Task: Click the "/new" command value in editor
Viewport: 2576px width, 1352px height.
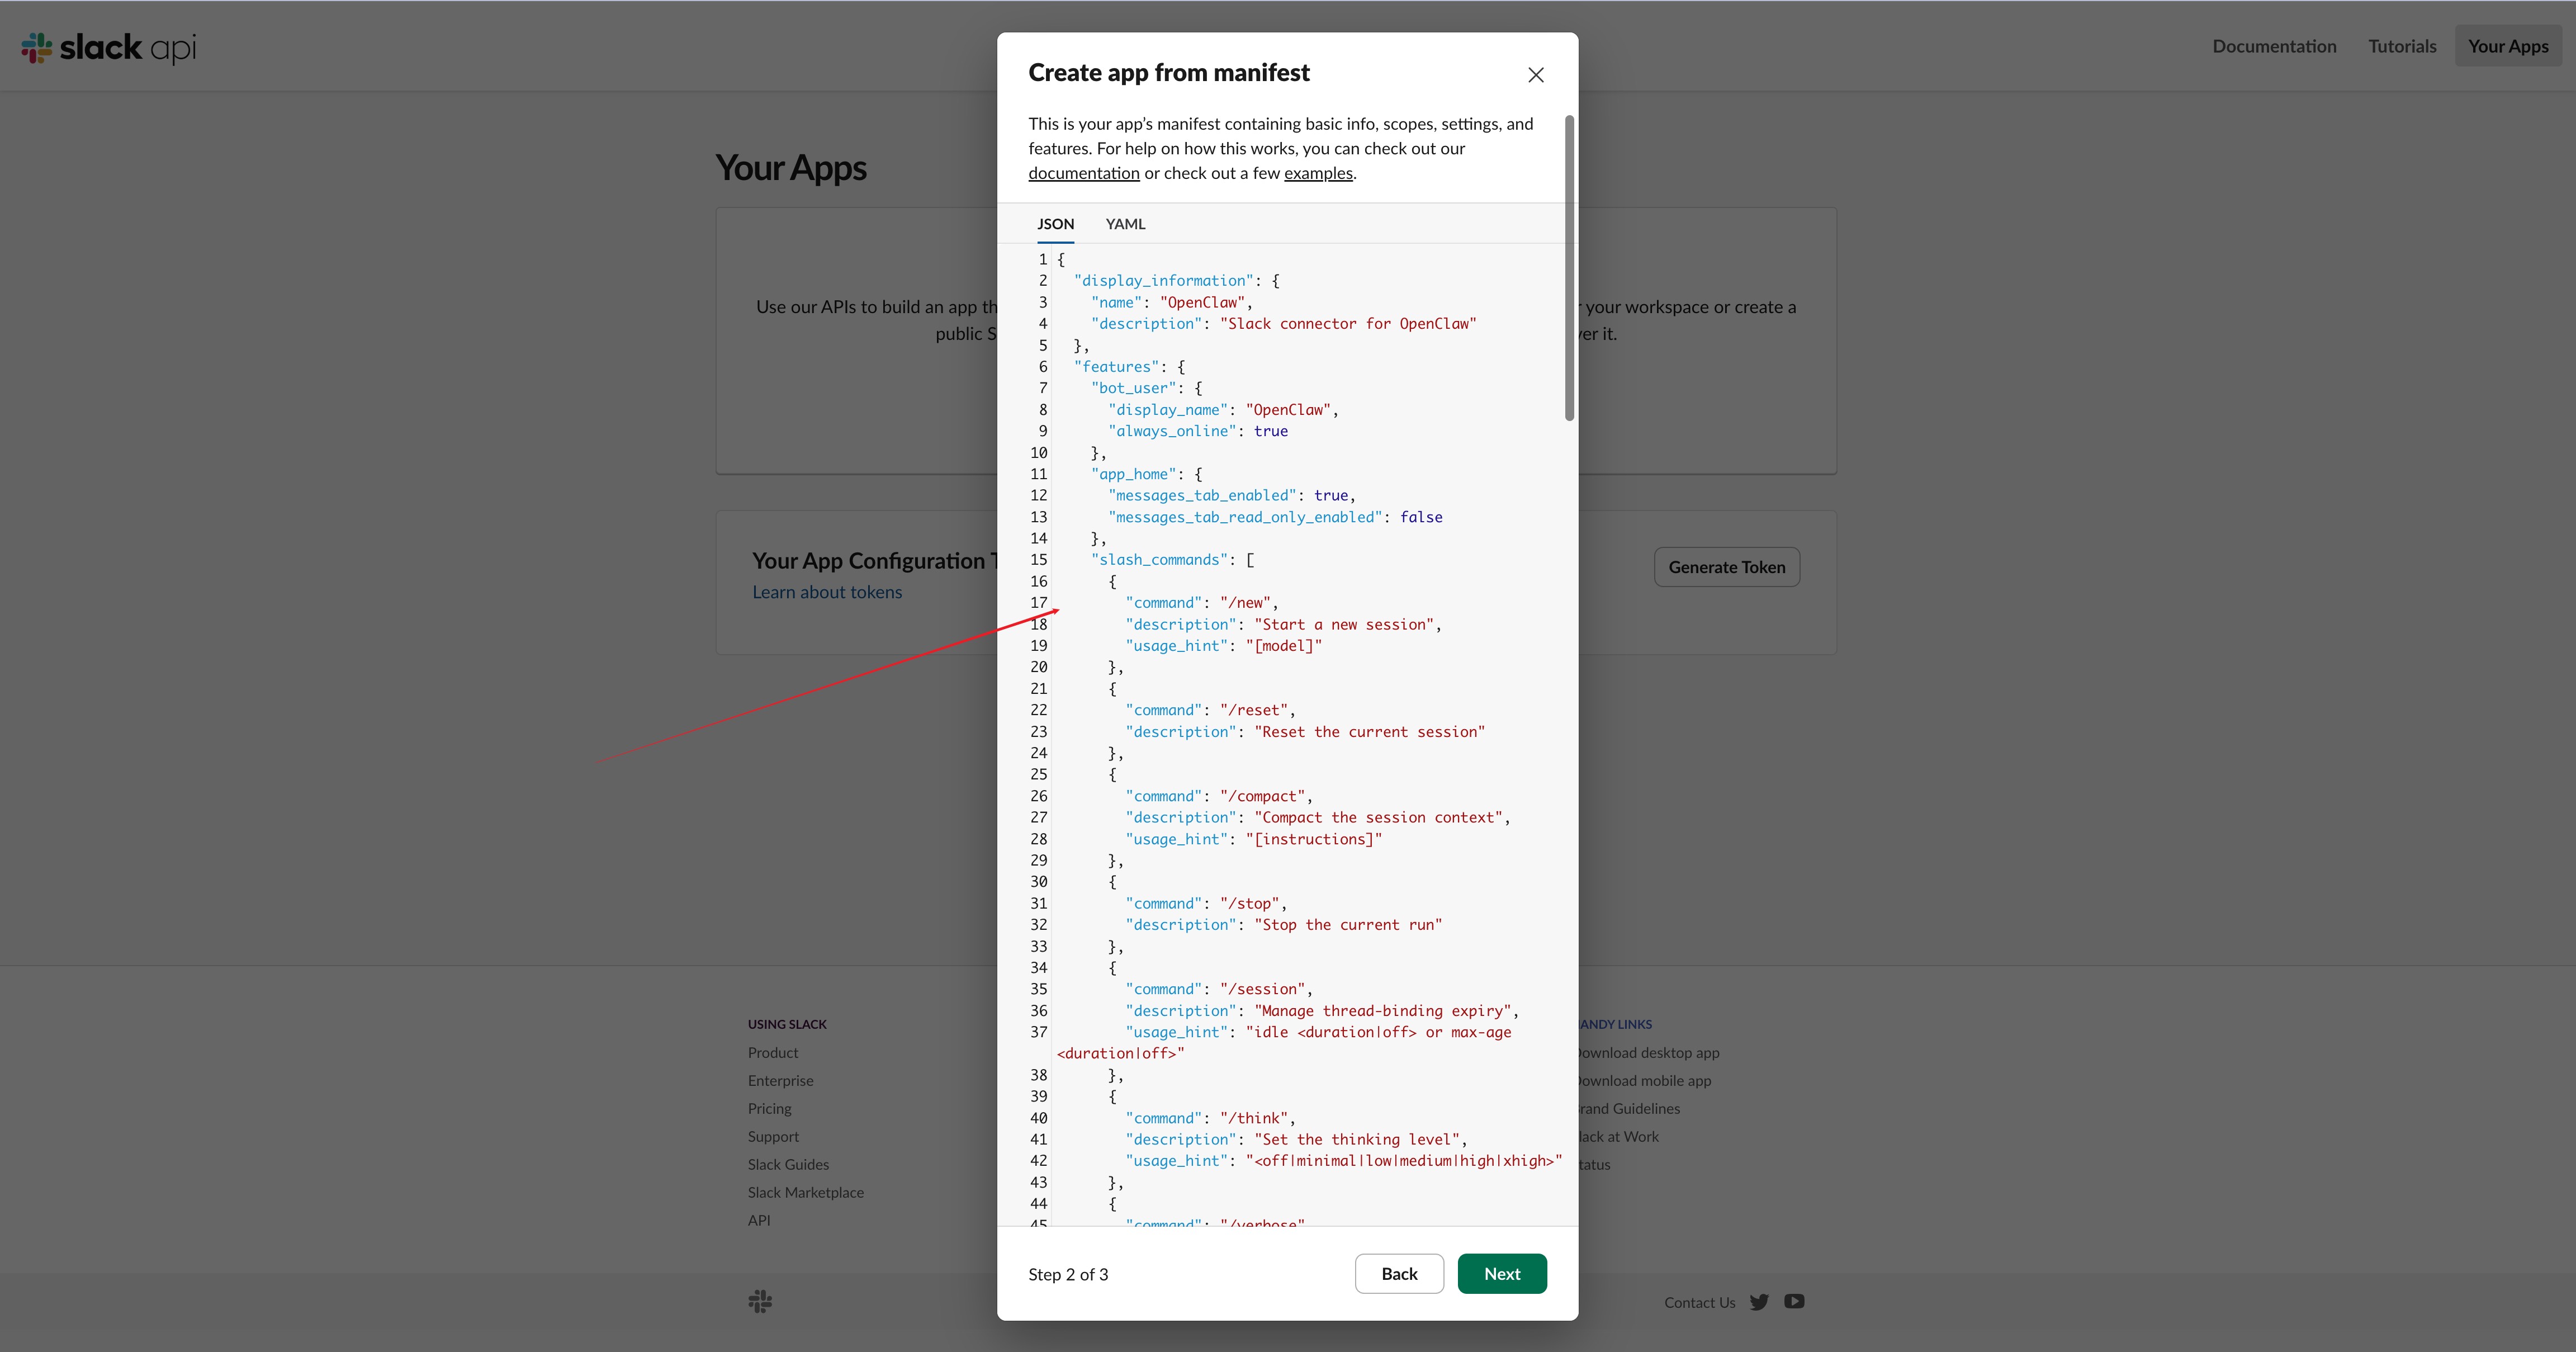Action: 1245,603
